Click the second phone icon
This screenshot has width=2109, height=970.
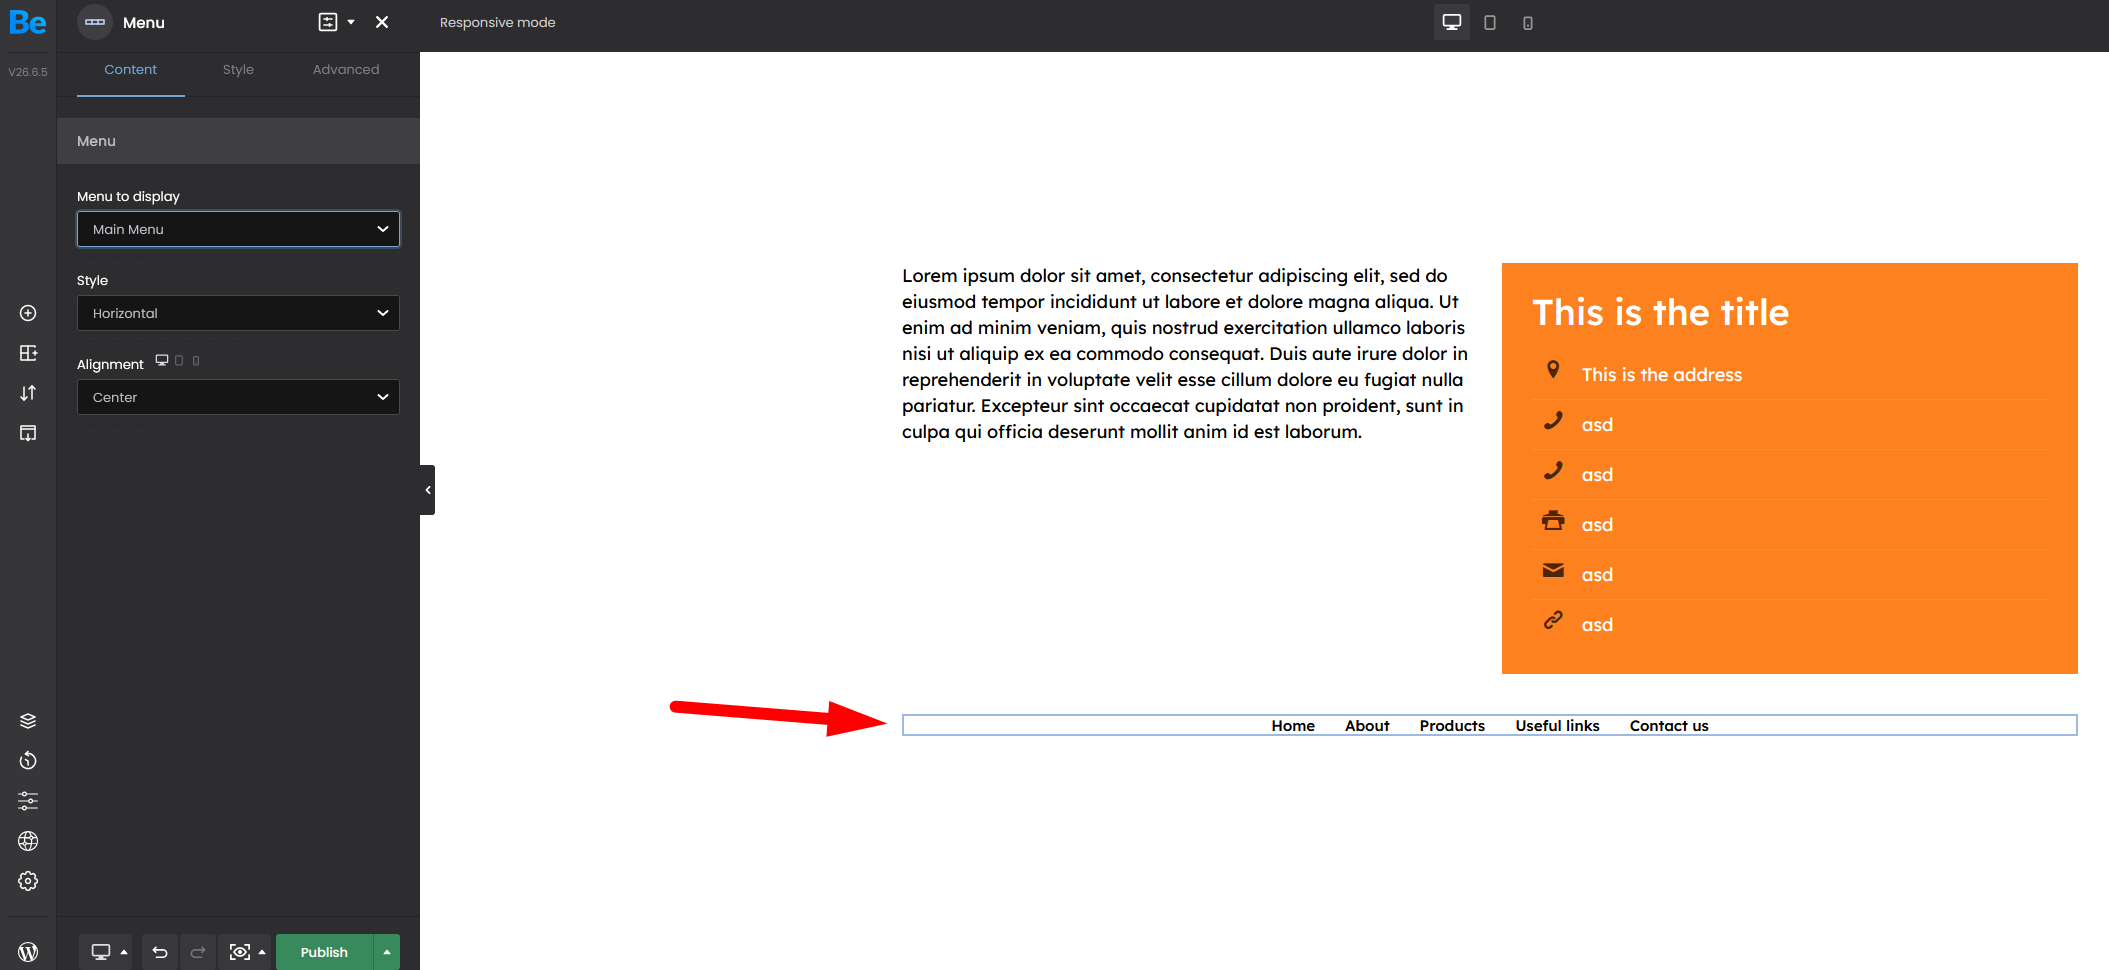click(1553, 471)
